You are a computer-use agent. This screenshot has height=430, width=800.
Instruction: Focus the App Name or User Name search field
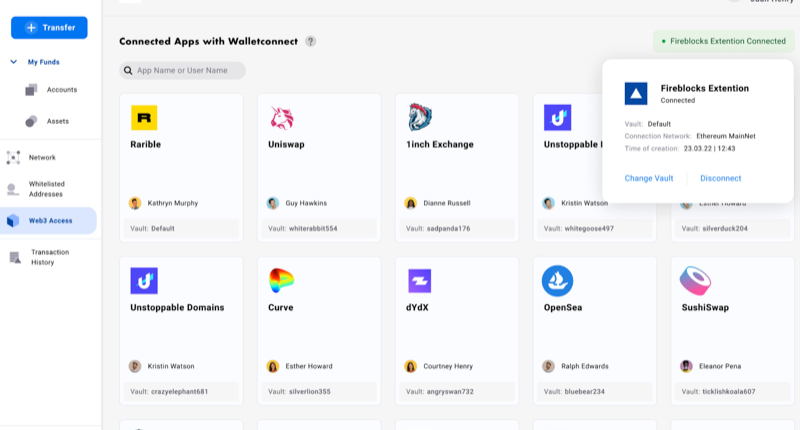click(182, 70)
